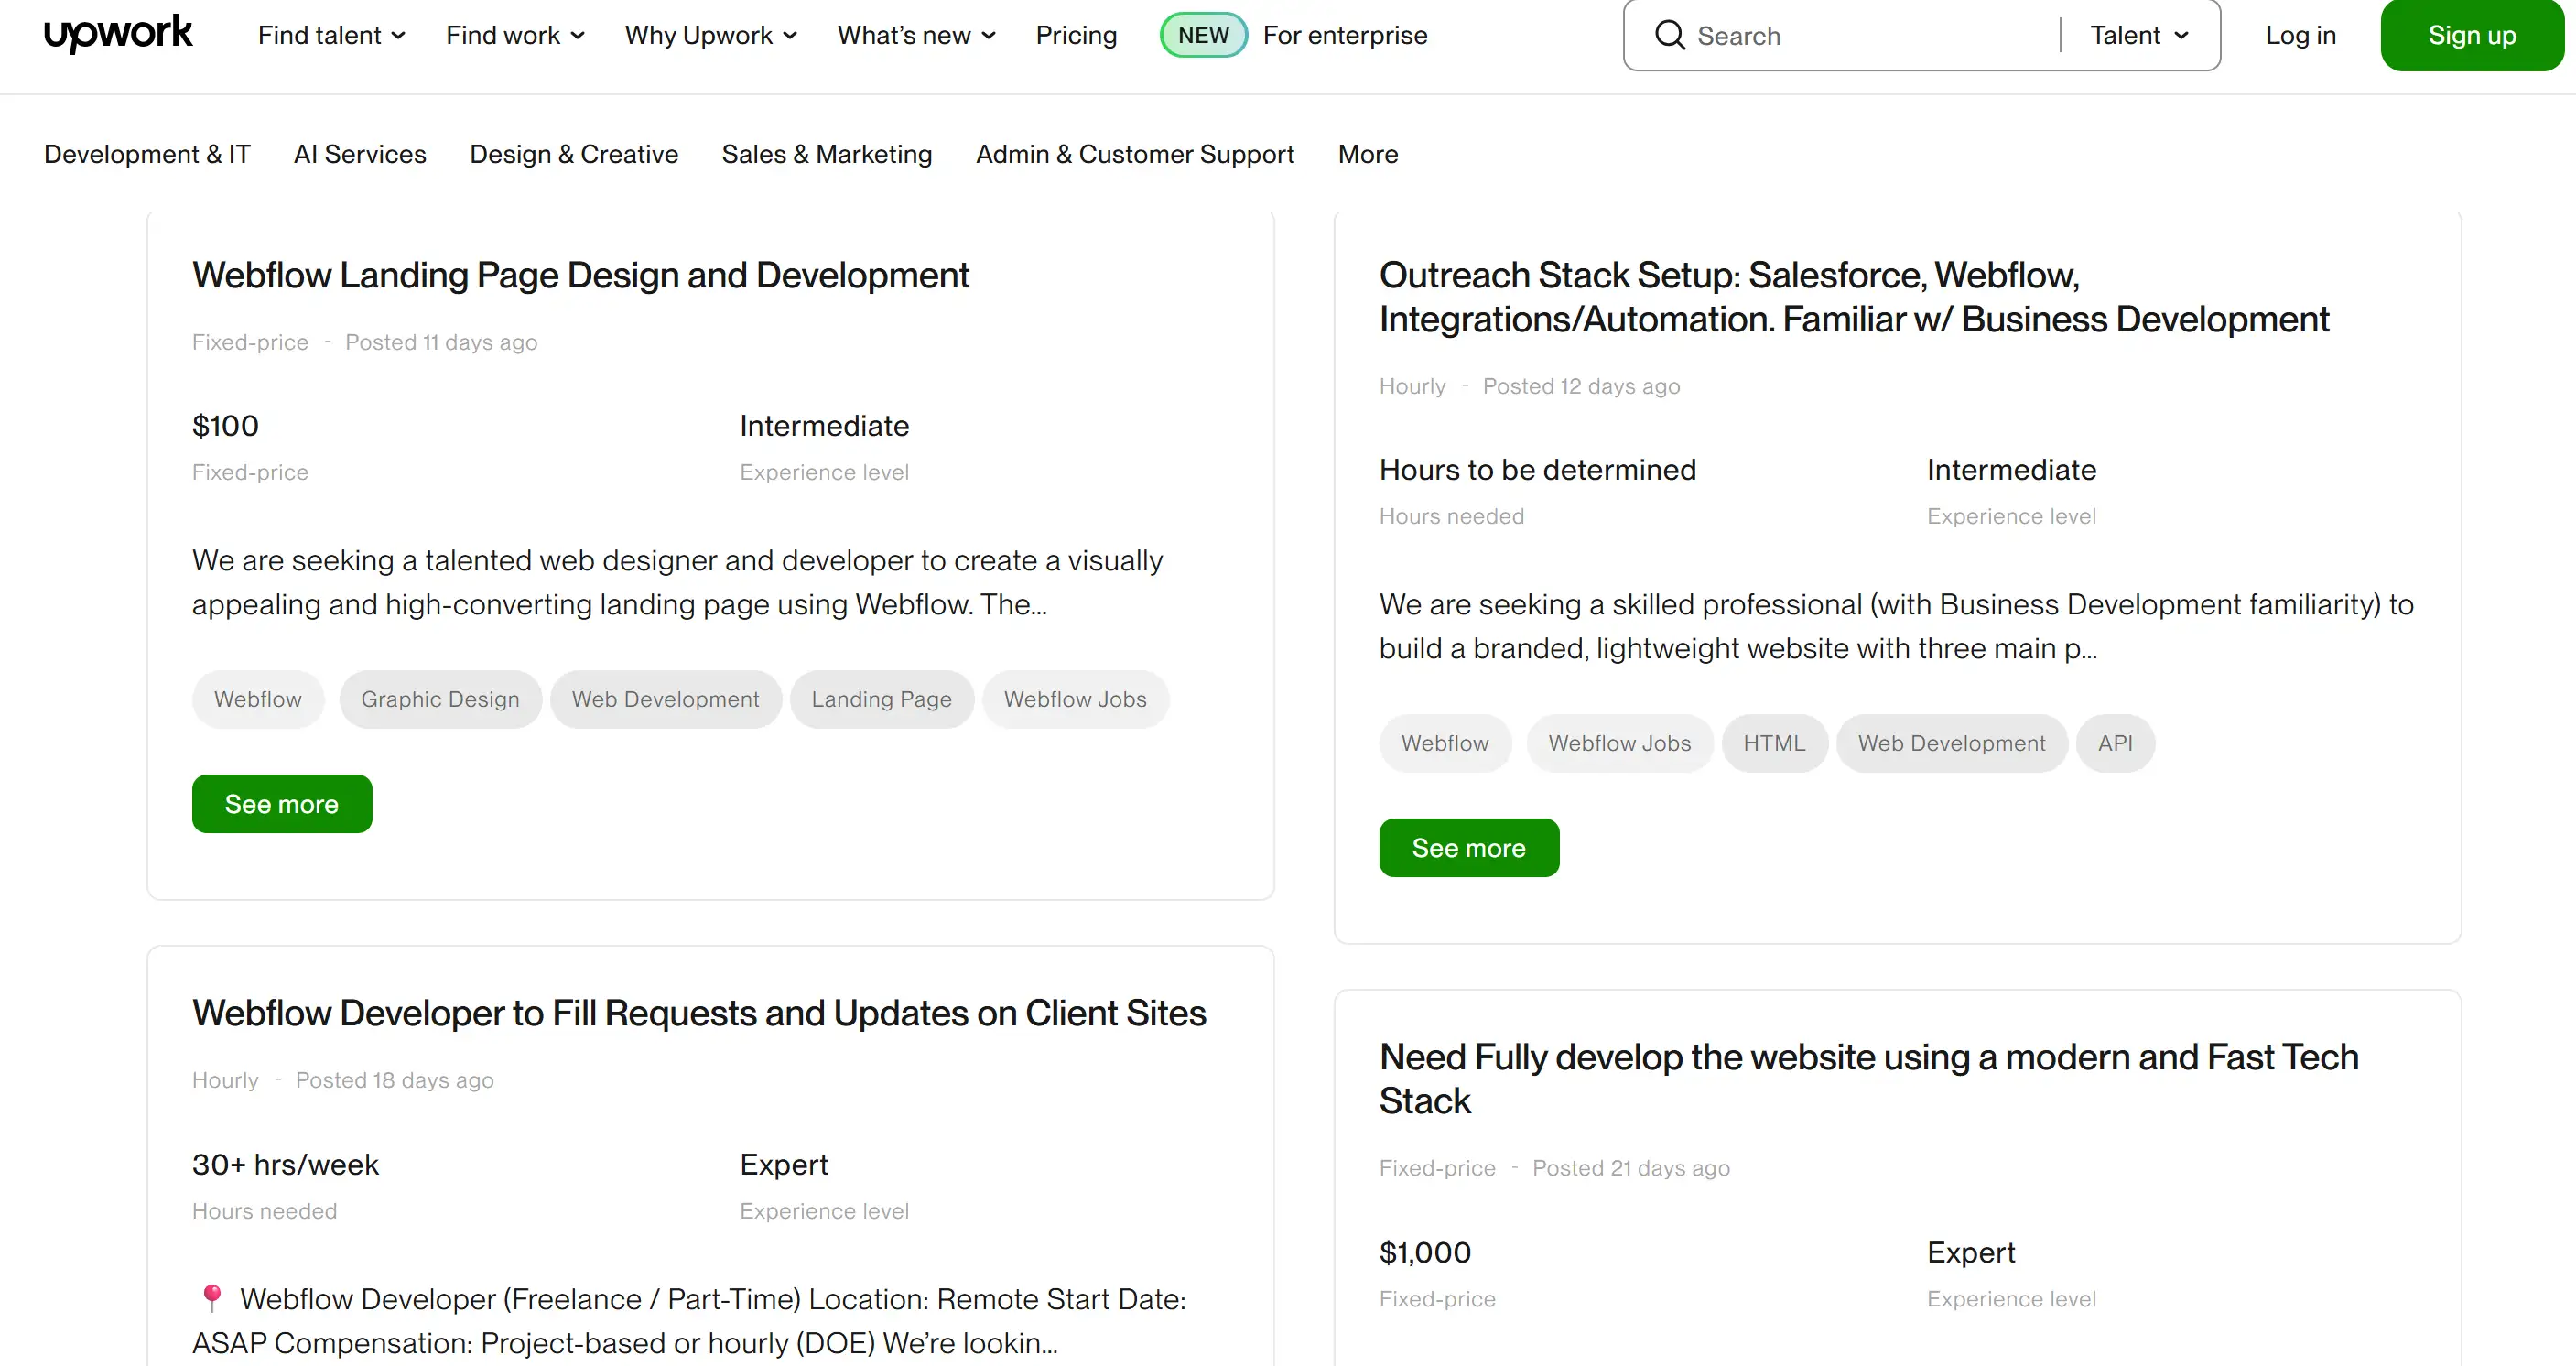Screen dimensions: 2576x1366
Task: Open the For enterprise link
Action: click(1345, 35)
